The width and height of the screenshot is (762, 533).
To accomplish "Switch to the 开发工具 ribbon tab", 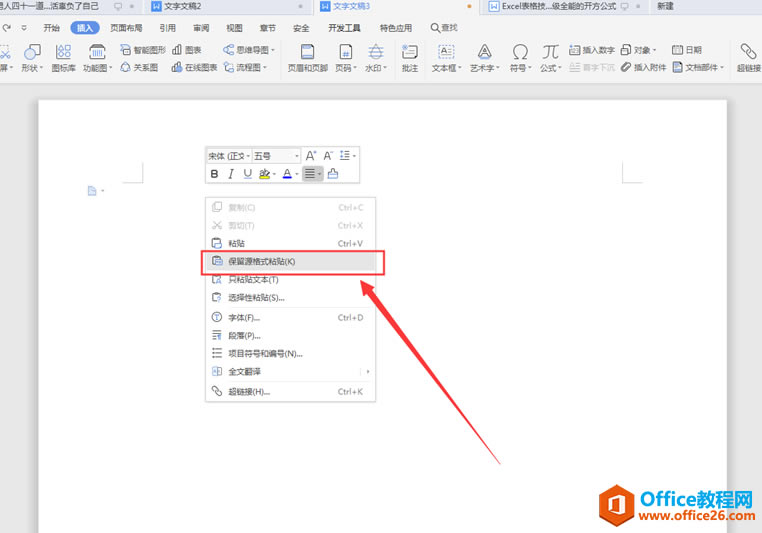I will click(344, 28).
